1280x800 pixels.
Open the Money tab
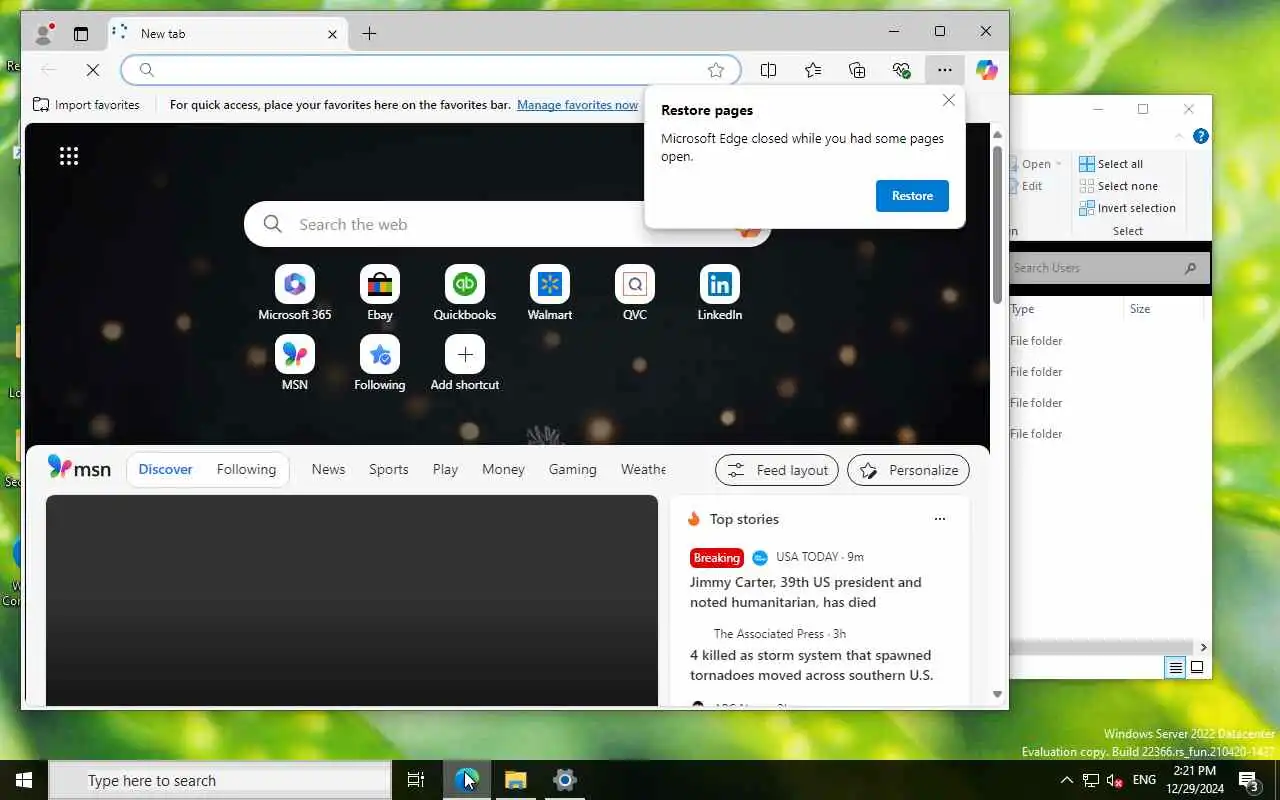point(503,470)
